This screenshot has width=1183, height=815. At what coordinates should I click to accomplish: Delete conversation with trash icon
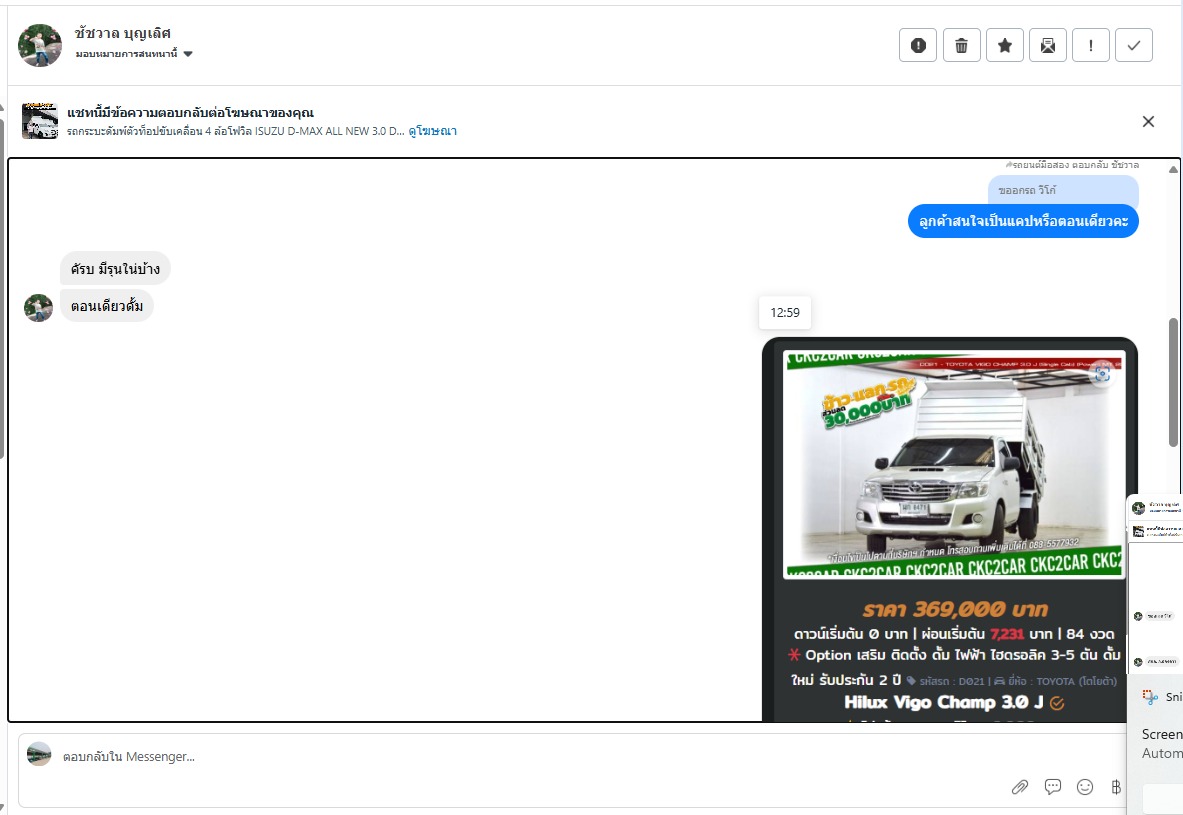(961, 45)
